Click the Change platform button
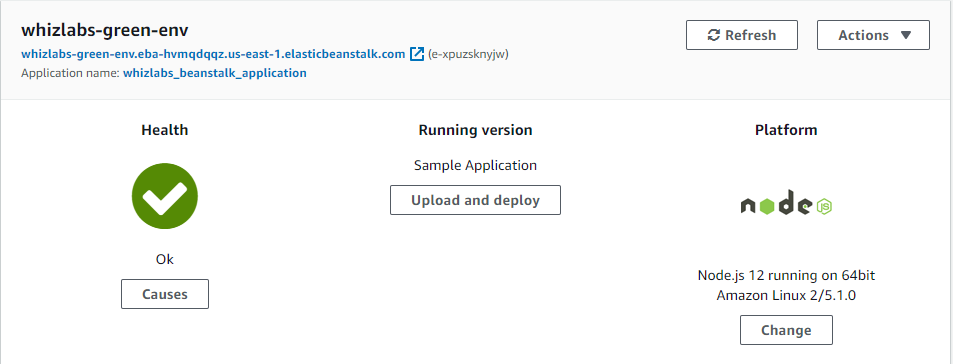 (786, 330)
